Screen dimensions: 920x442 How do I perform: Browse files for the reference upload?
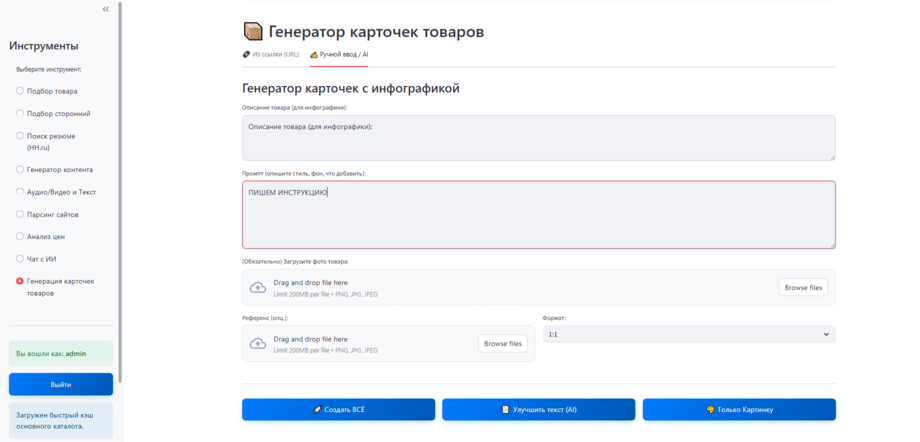503,344
